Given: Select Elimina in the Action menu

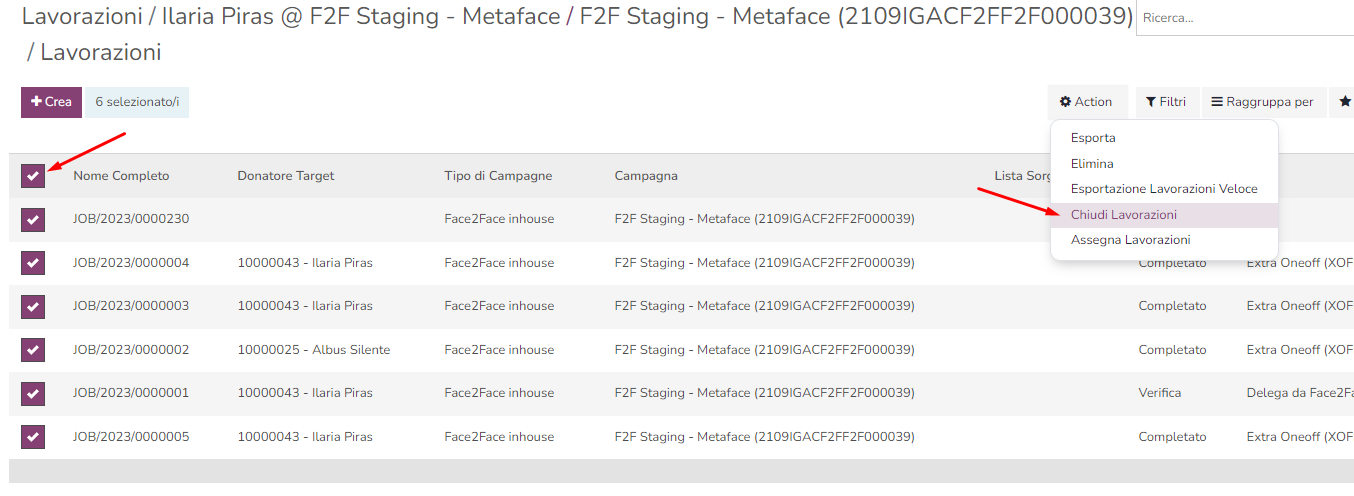Looking at the screenshot, I should [x=1092, y=163].
